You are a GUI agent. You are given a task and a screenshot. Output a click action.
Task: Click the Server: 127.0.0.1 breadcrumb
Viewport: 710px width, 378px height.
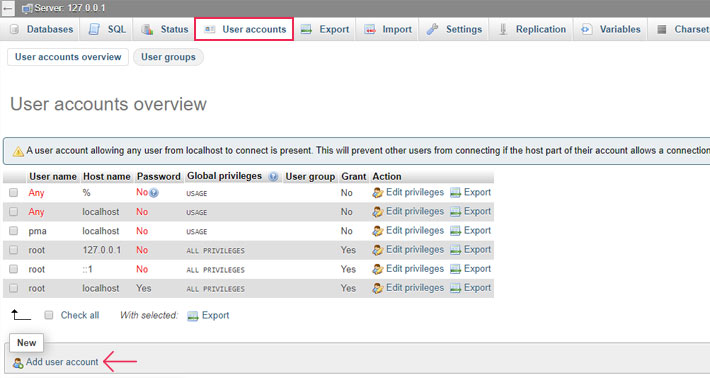click(69, 8)
